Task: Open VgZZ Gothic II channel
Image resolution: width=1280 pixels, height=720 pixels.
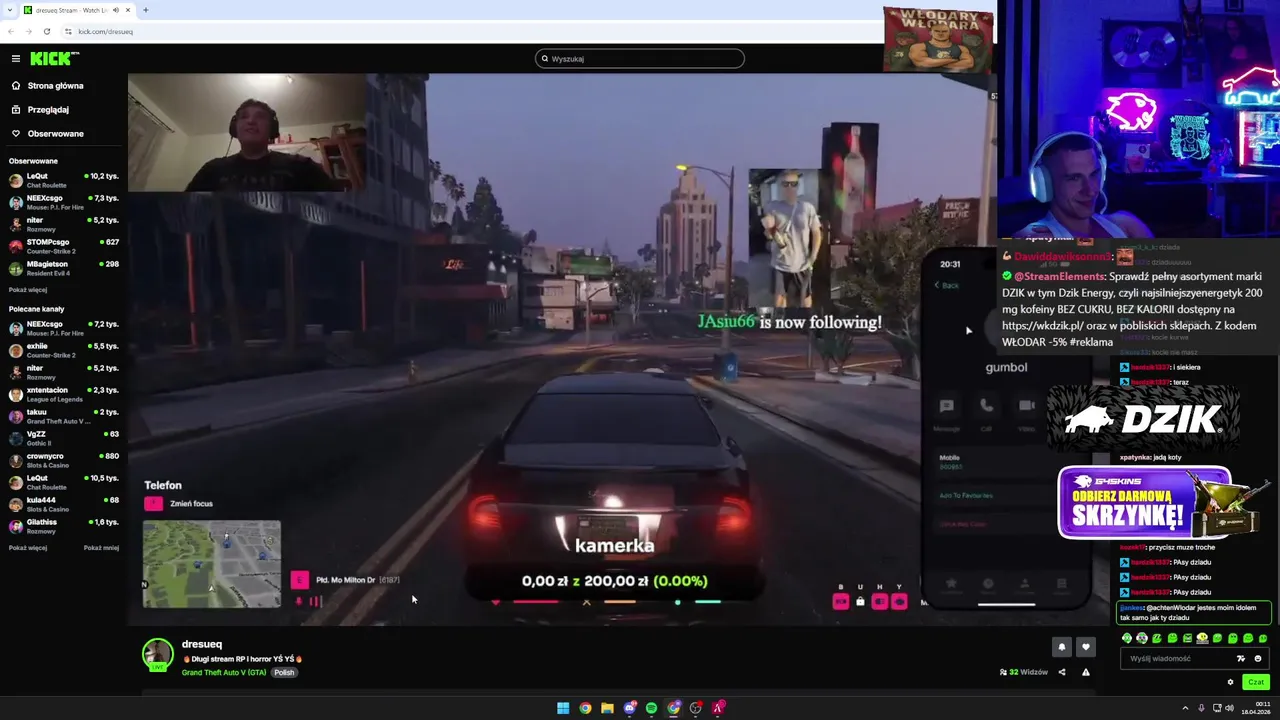Action: [62, 437]
